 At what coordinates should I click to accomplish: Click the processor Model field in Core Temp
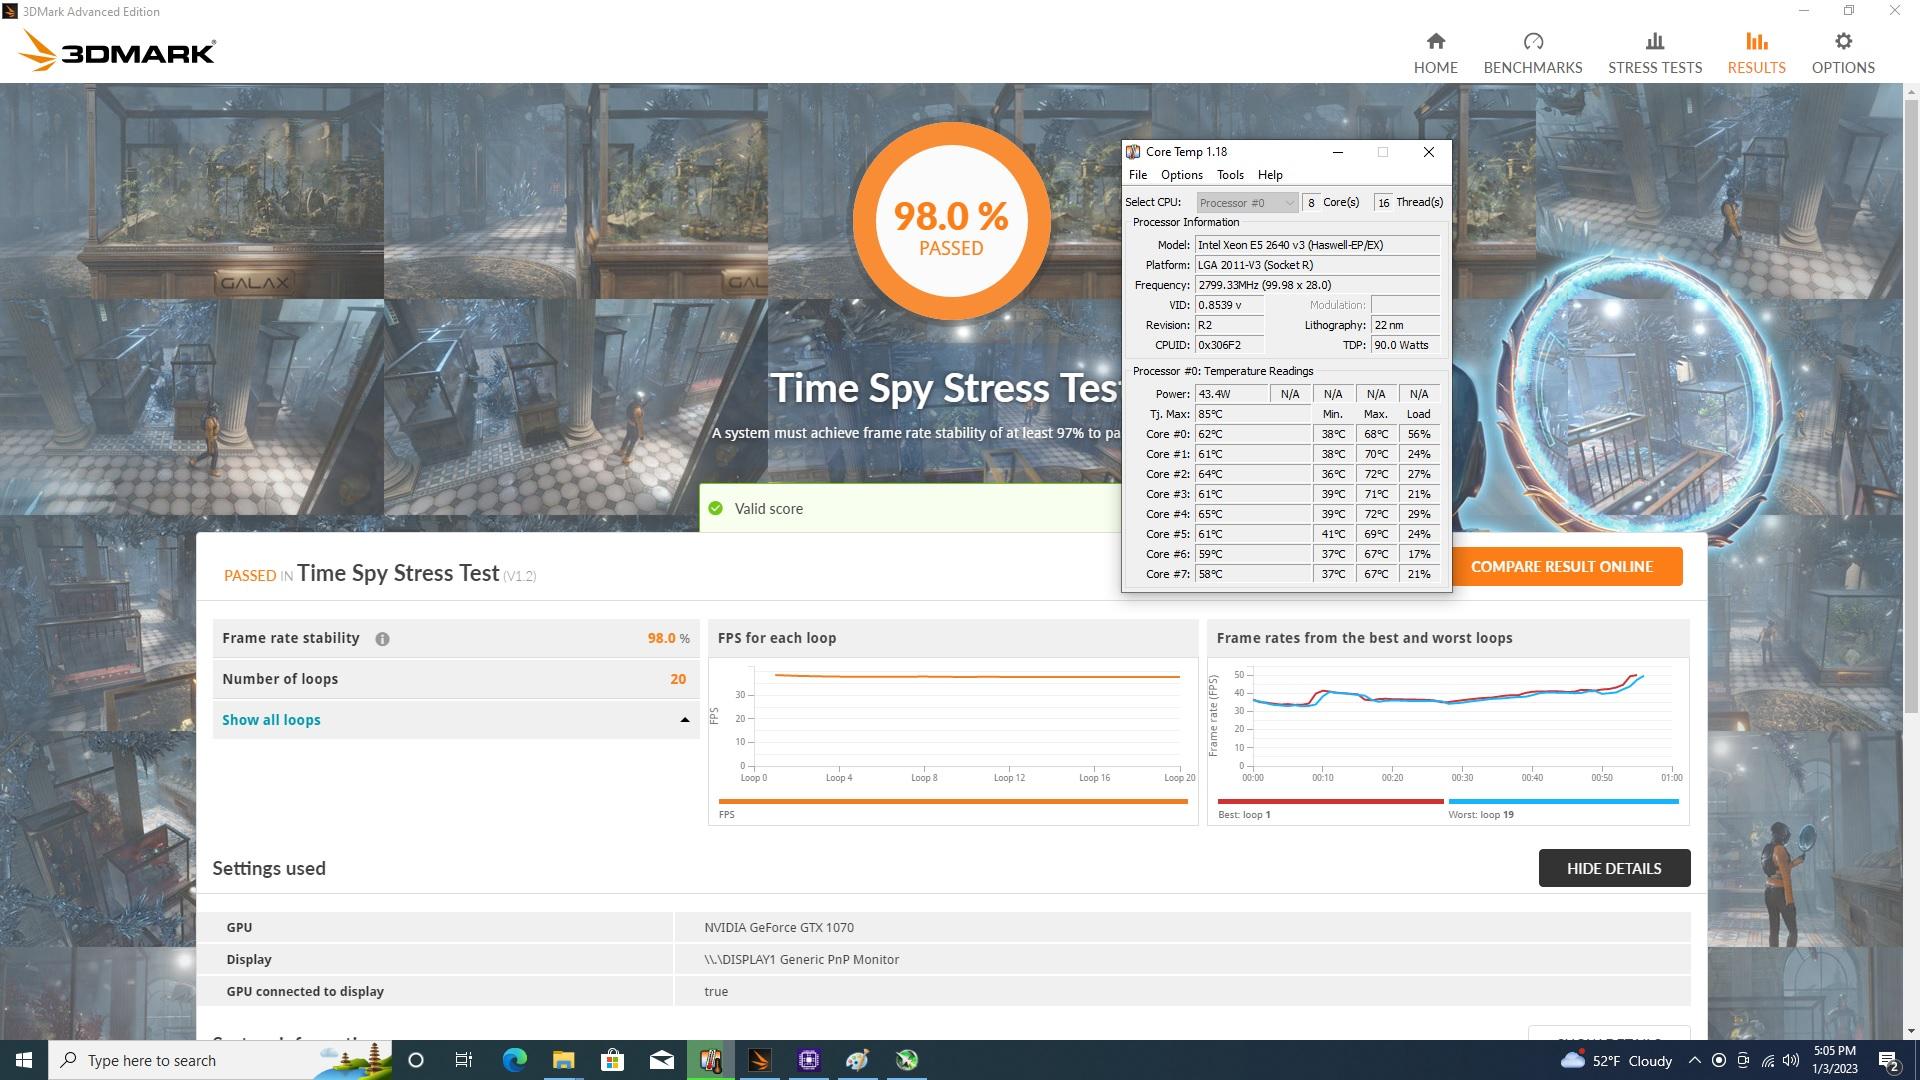1317,245
